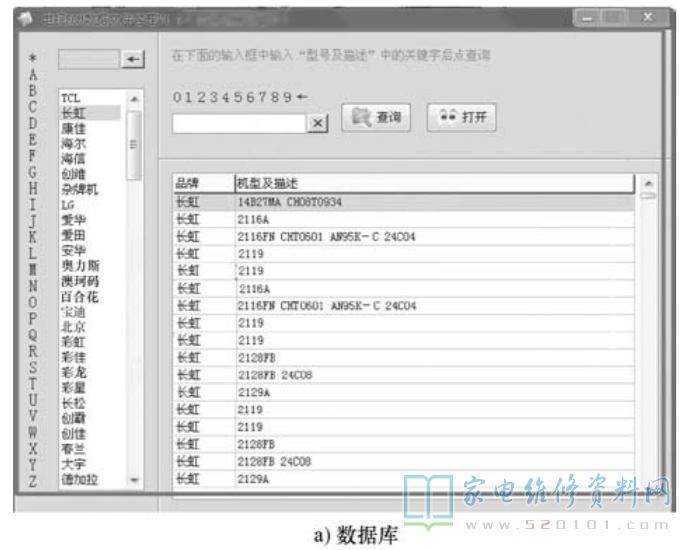Click the results table scroll up arrow
Screen dimensions: 681x550
point(648,184)
